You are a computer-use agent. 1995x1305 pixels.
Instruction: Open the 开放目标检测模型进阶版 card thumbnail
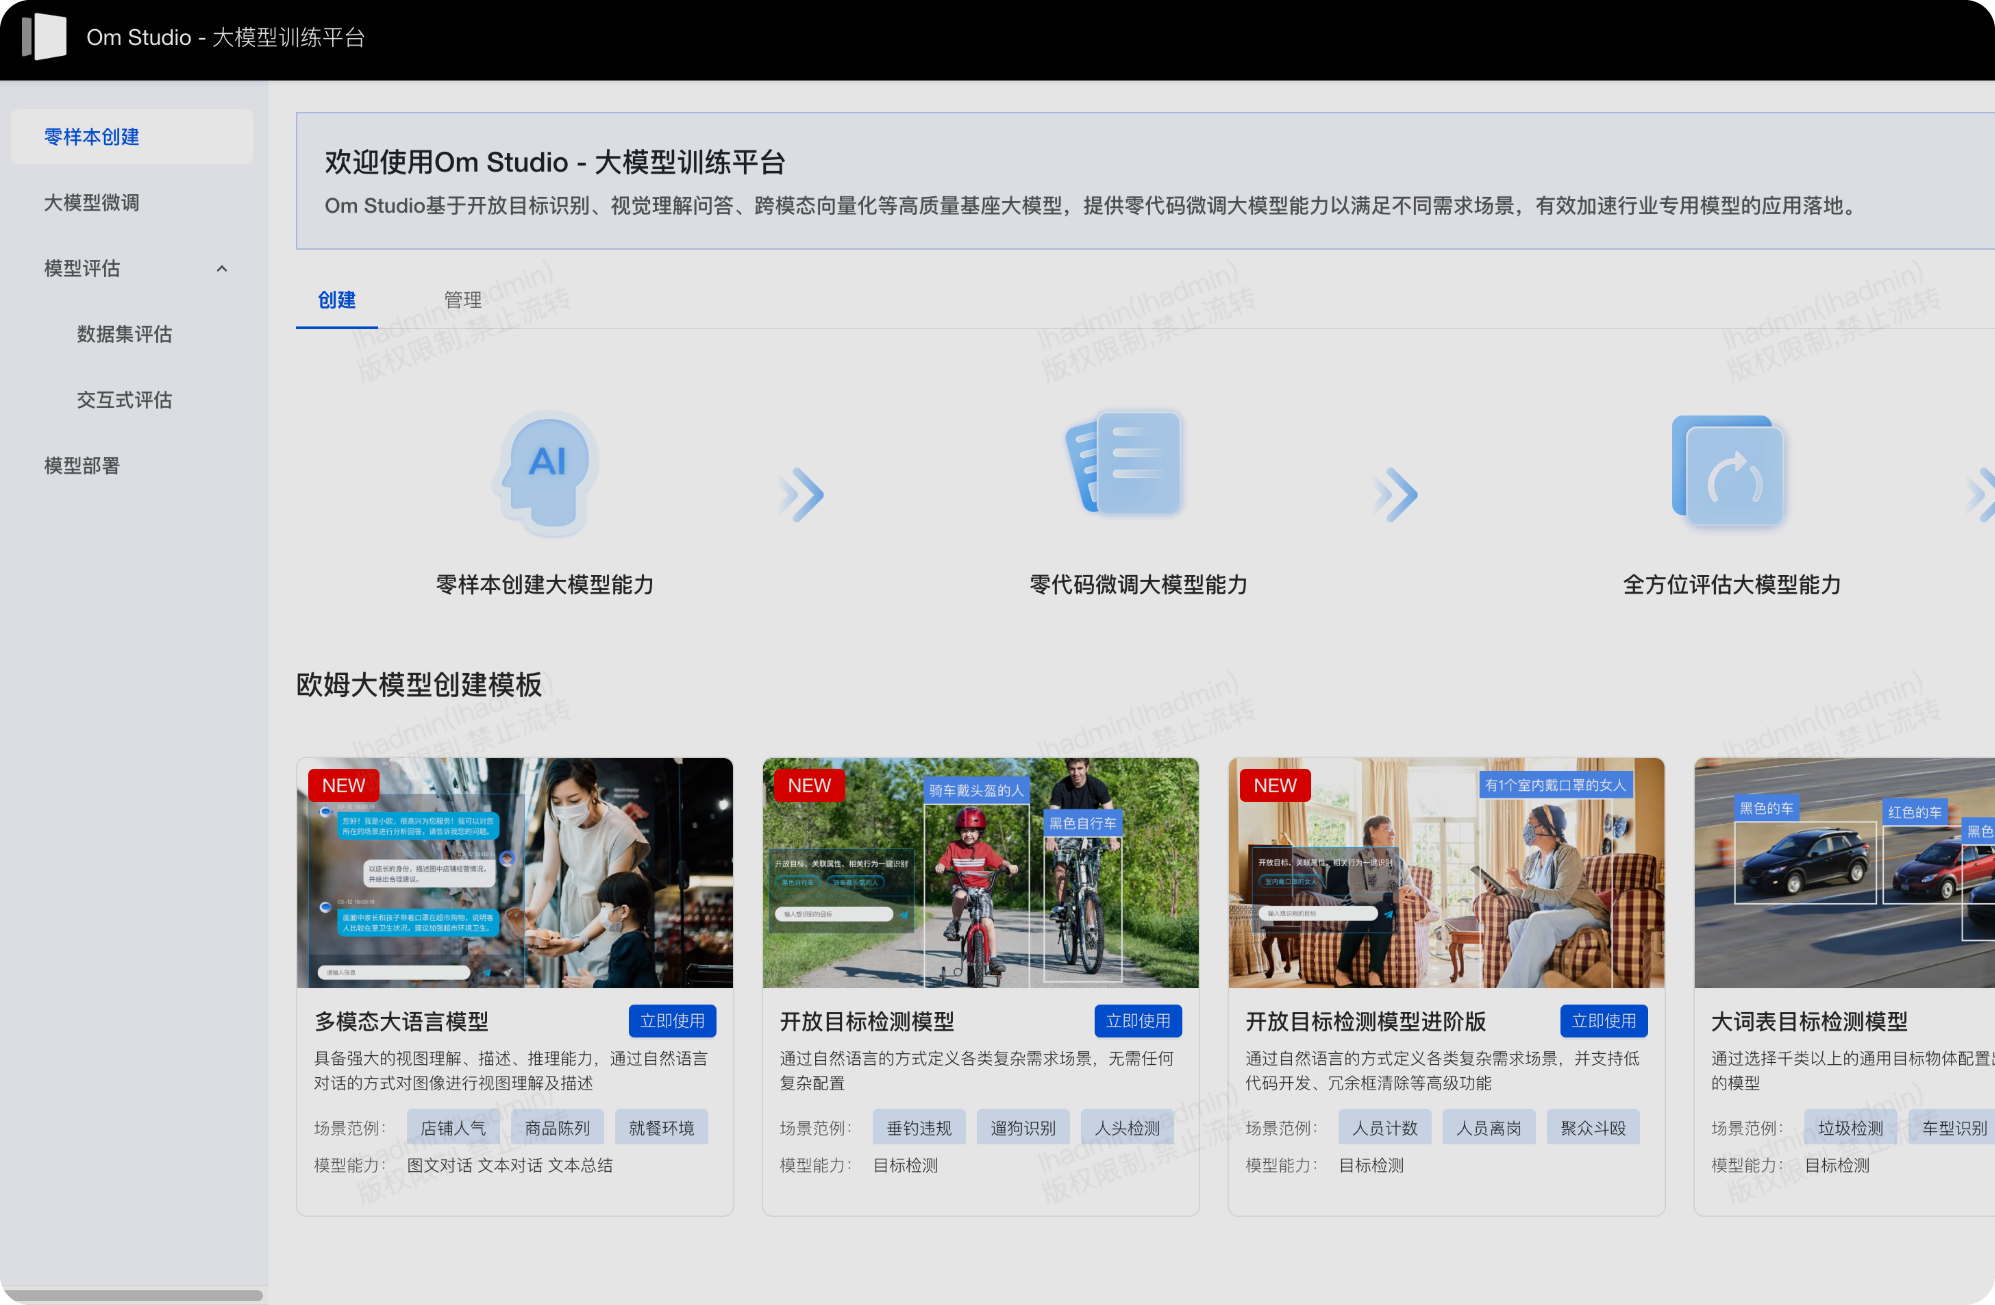pos(1447,873)
